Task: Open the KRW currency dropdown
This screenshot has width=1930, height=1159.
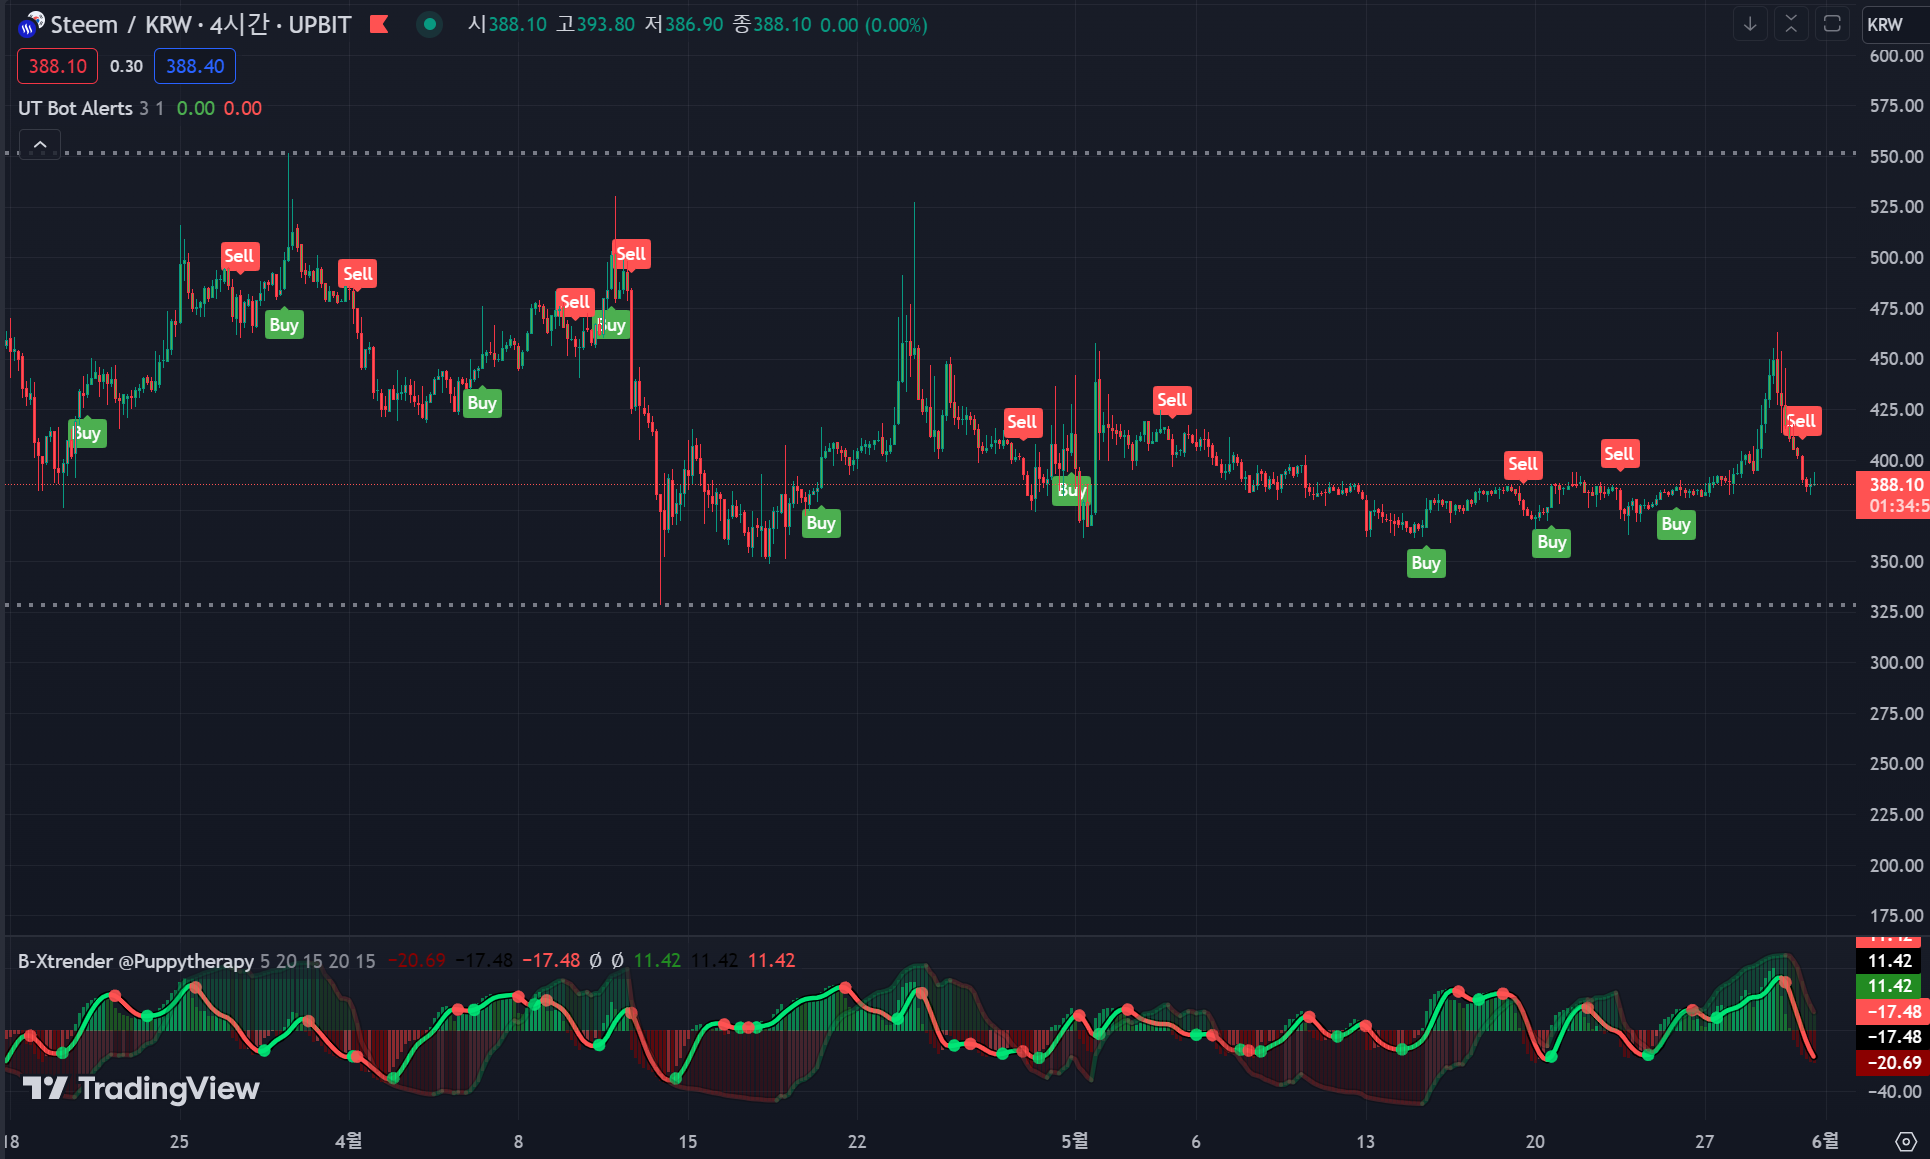Action: point(1885,24)
